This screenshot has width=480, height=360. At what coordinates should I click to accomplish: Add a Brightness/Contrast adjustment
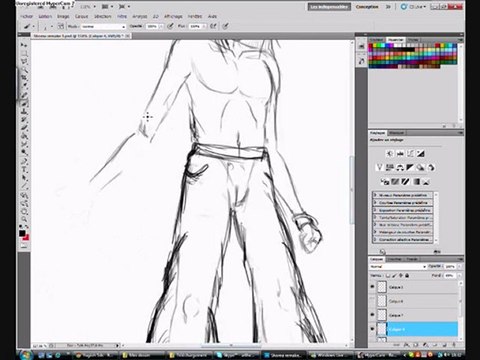coord(390,154)
